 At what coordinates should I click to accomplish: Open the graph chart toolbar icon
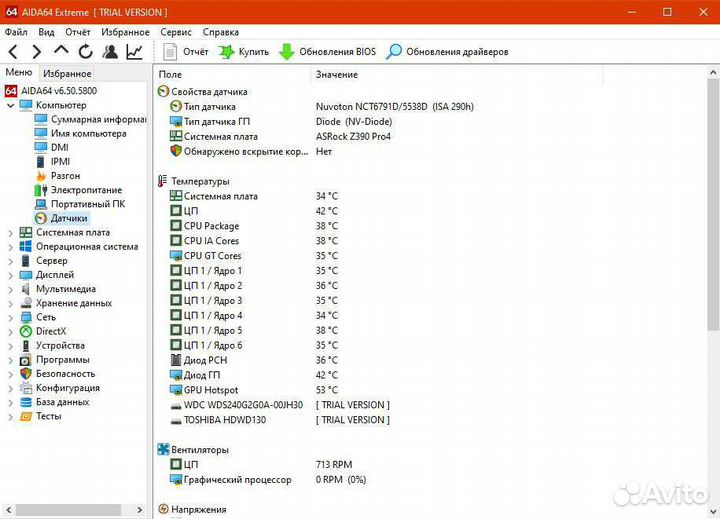(135, 52)
